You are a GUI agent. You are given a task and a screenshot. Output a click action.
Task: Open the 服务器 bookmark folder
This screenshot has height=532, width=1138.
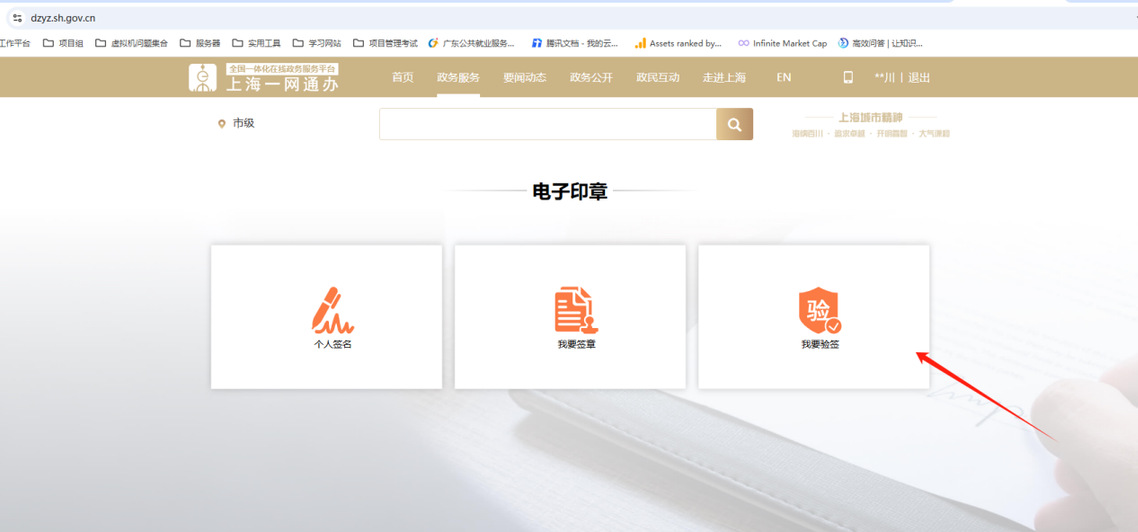[200, 43]
